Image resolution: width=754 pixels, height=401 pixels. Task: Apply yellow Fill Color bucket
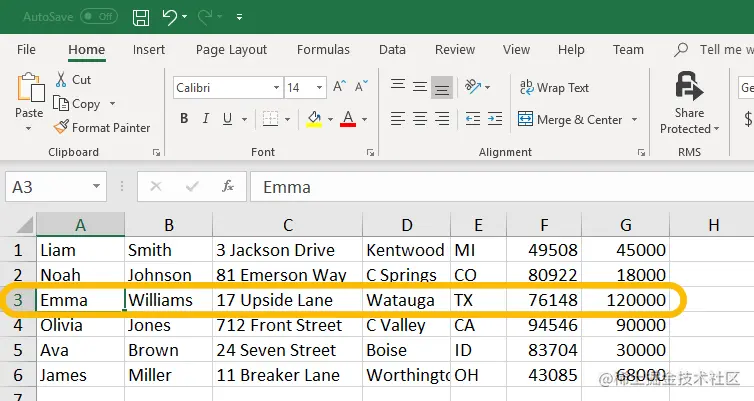tap(314, 118)
